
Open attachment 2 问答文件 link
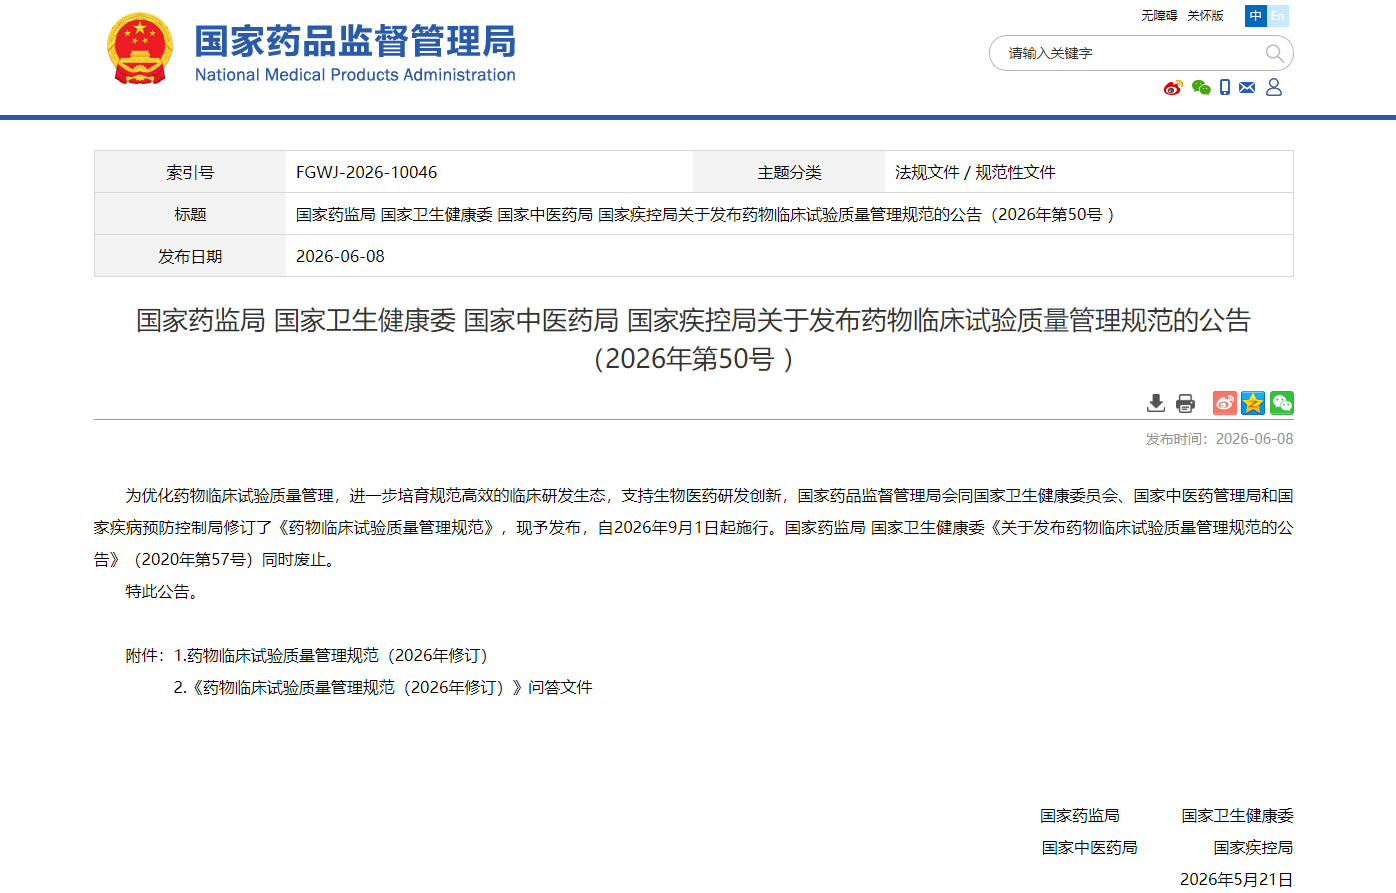[x=383, y=688]
